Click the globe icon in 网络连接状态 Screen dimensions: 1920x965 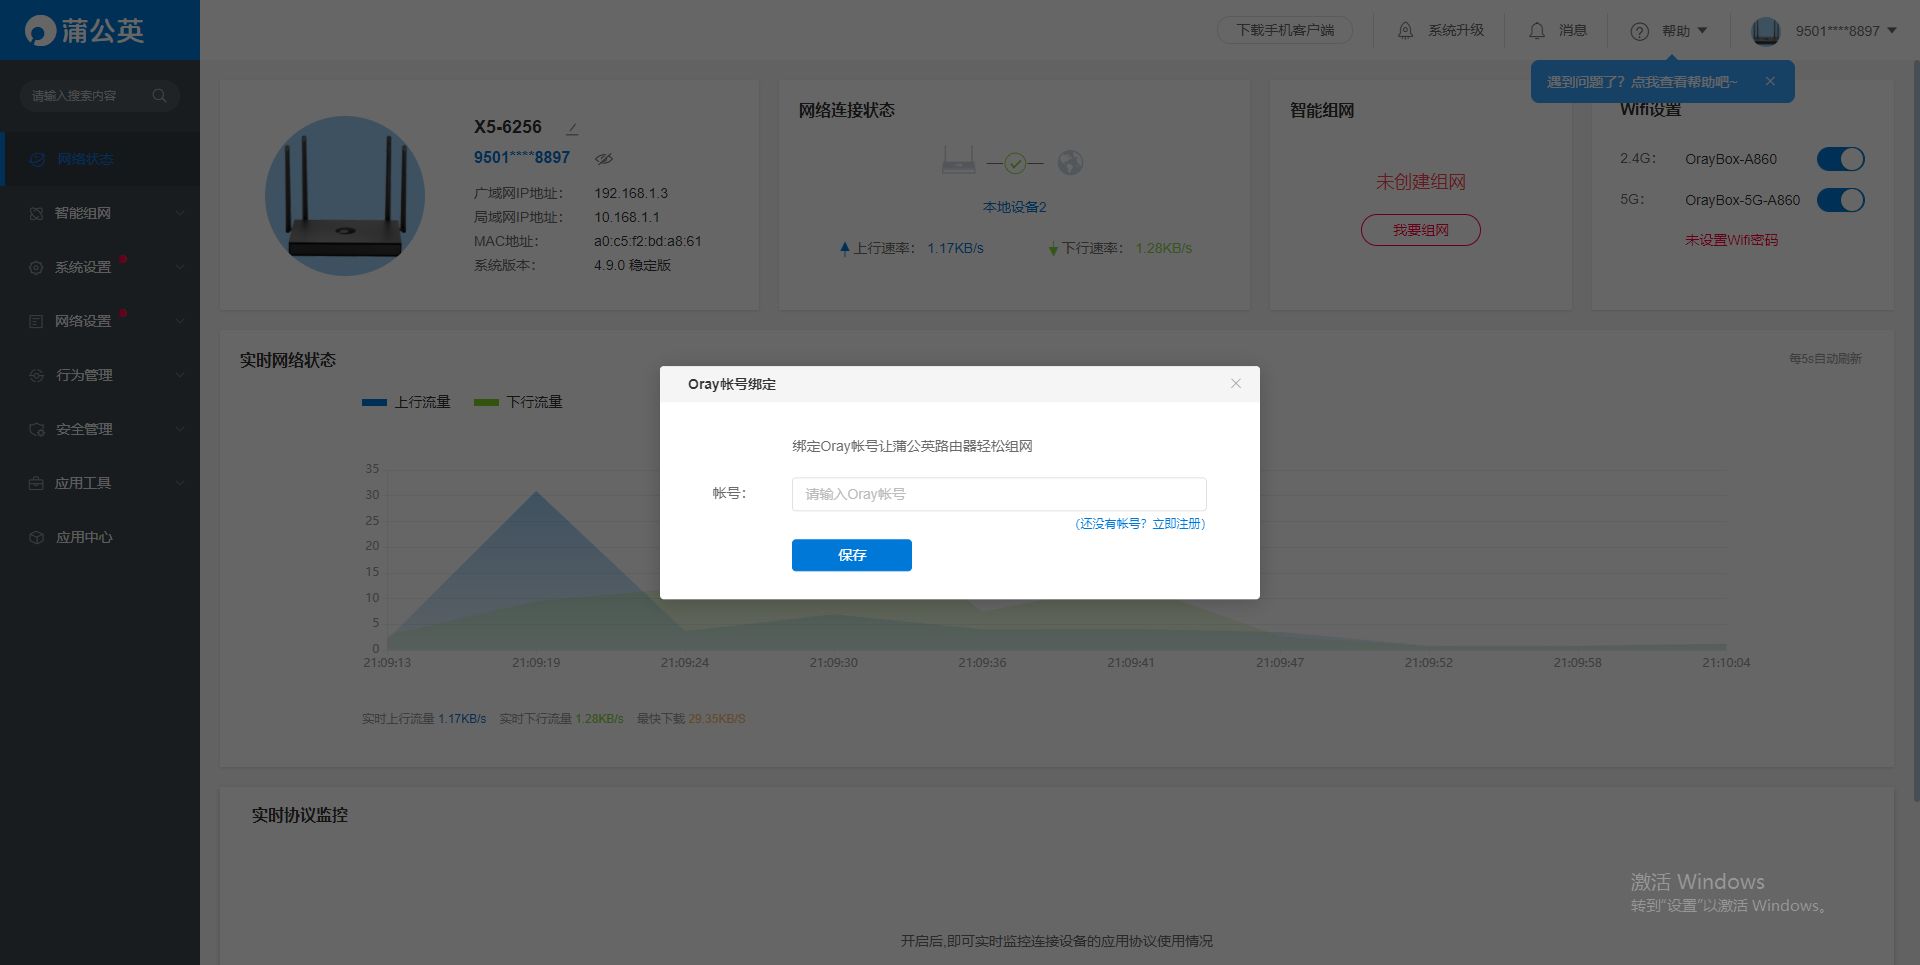click(x=1070, y=162)
